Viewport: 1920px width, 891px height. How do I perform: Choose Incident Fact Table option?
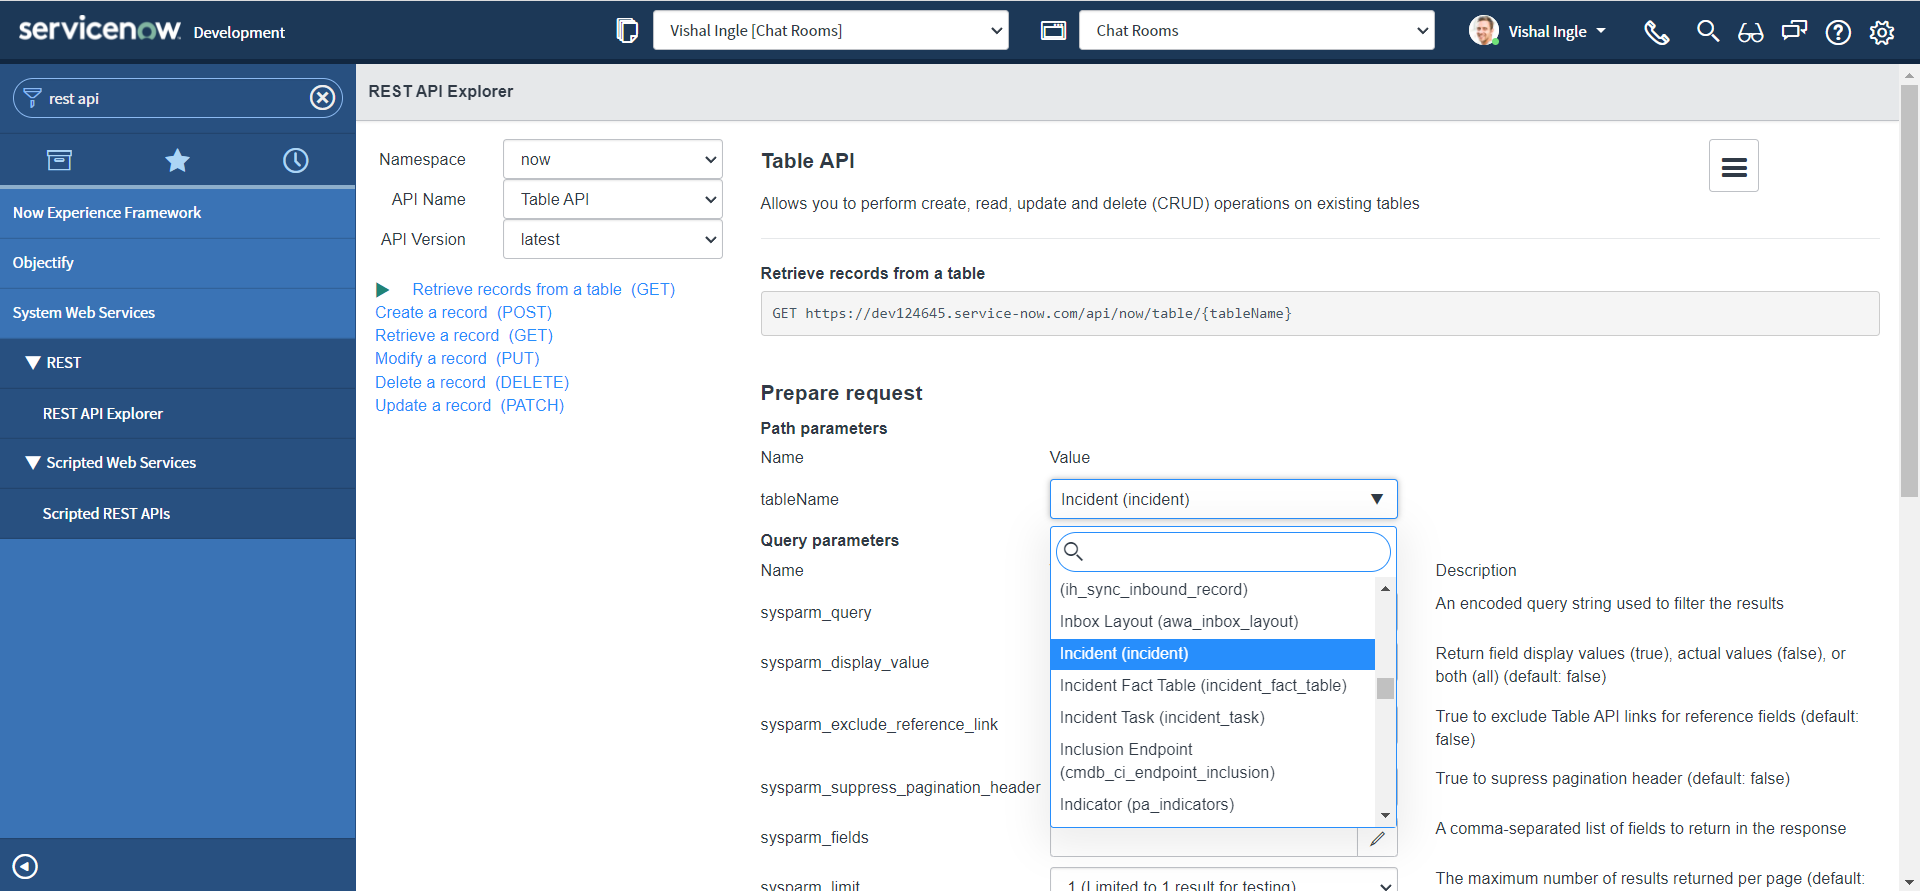(1212, 686)
